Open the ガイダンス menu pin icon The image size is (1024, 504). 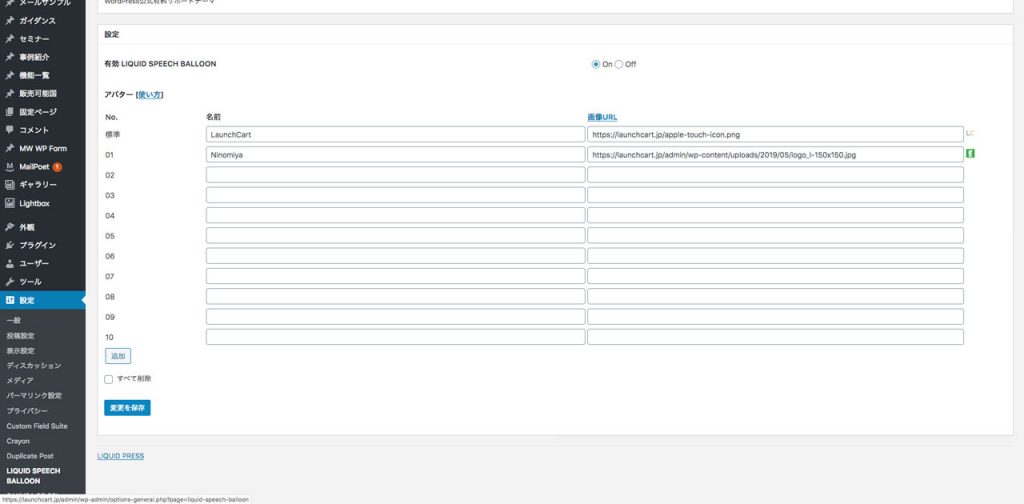(x=9, y=21)
